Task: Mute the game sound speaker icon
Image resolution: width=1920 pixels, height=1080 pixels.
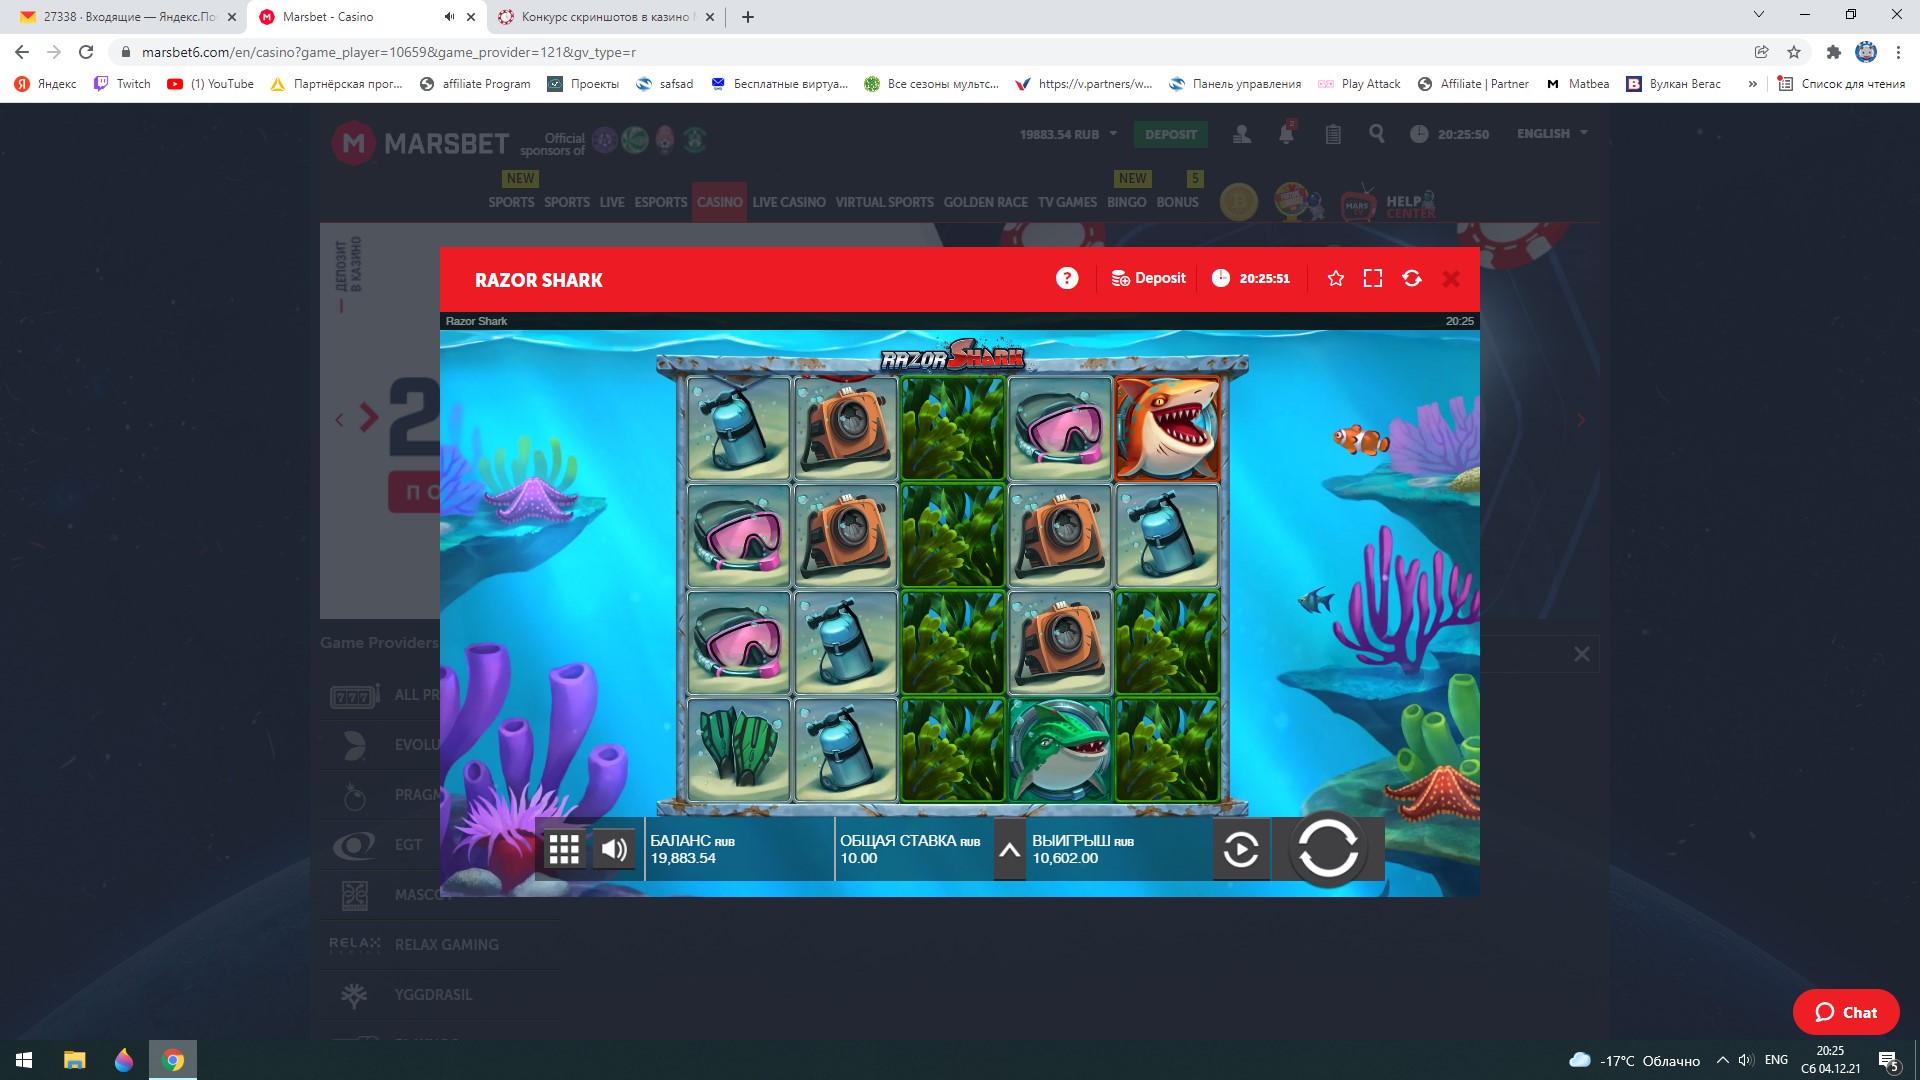Action: coord(614,850)
